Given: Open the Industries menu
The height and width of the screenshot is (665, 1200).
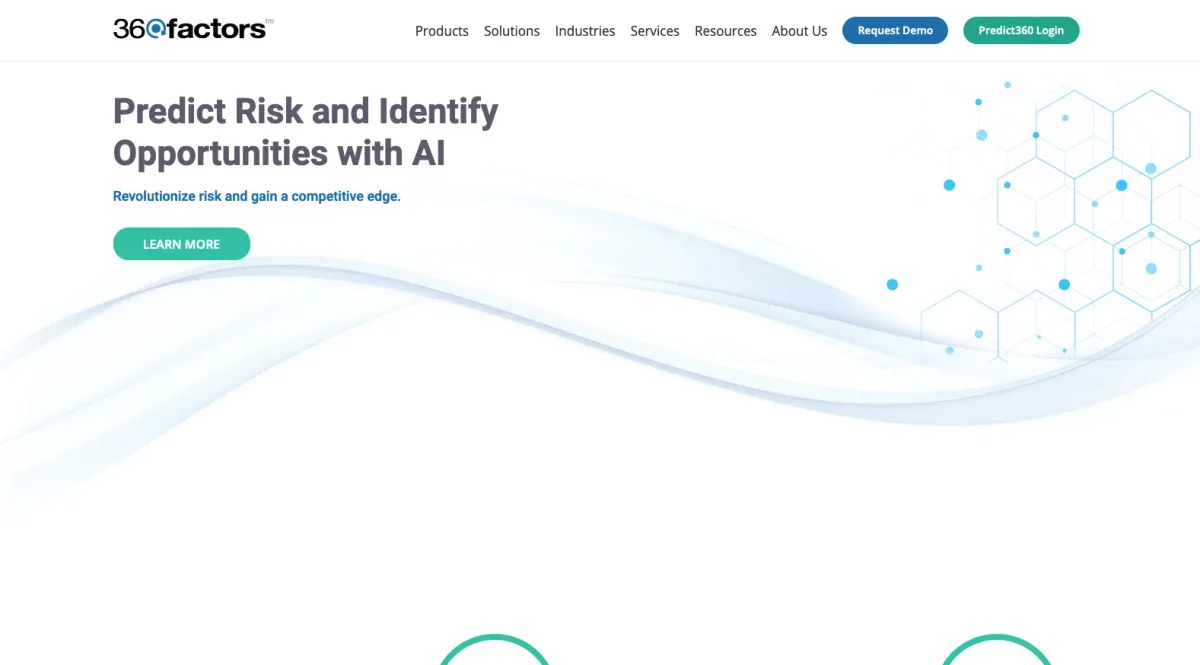Looking at the screenshot, I should click(x=585, y=31).
